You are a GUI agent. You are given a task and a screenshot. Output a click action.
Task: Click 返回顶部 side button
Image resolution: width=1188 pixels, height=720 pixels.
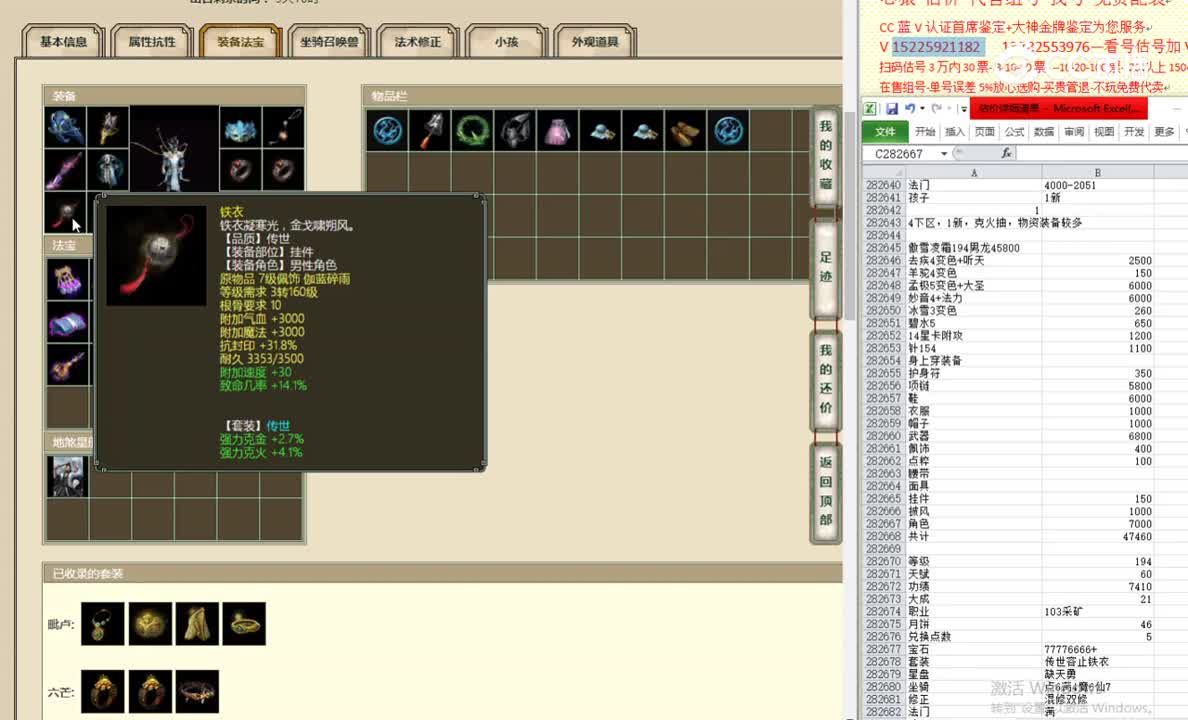point(825,491)
